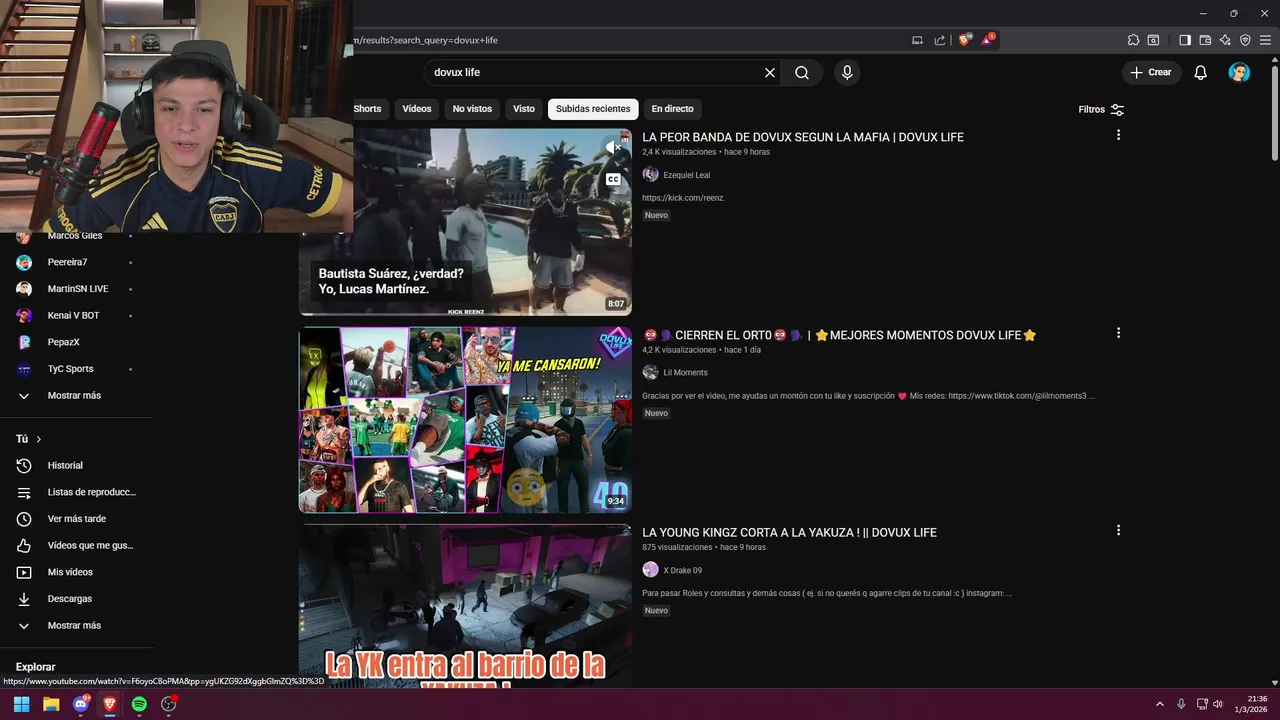Play the YK entra al barrio thumbnail
Screen dimensions: 1280x720
point(465,606)
